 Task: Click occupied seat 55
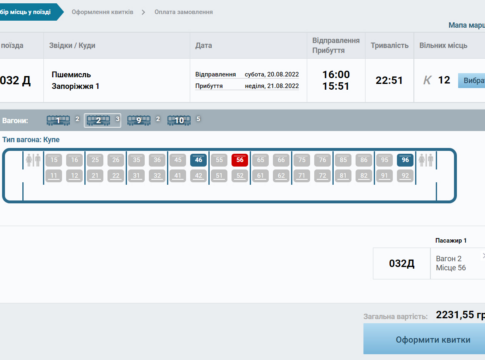(x=219, y=160)
